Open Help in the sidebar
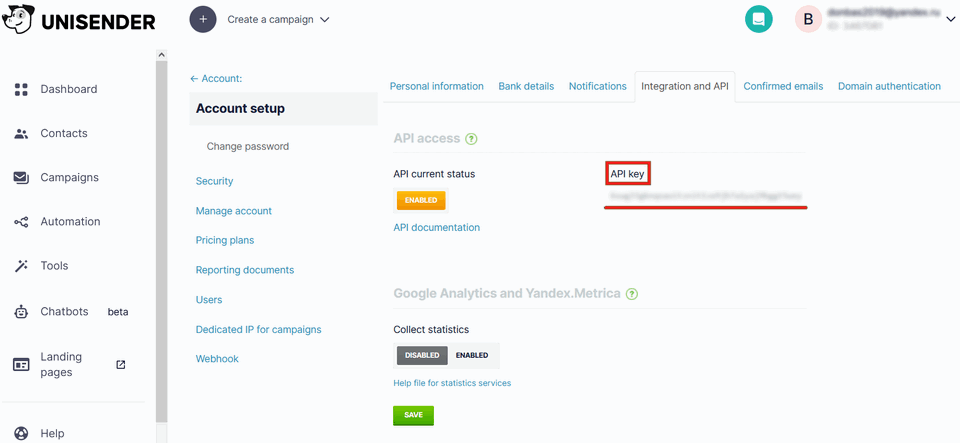 (x=52, y=434)
